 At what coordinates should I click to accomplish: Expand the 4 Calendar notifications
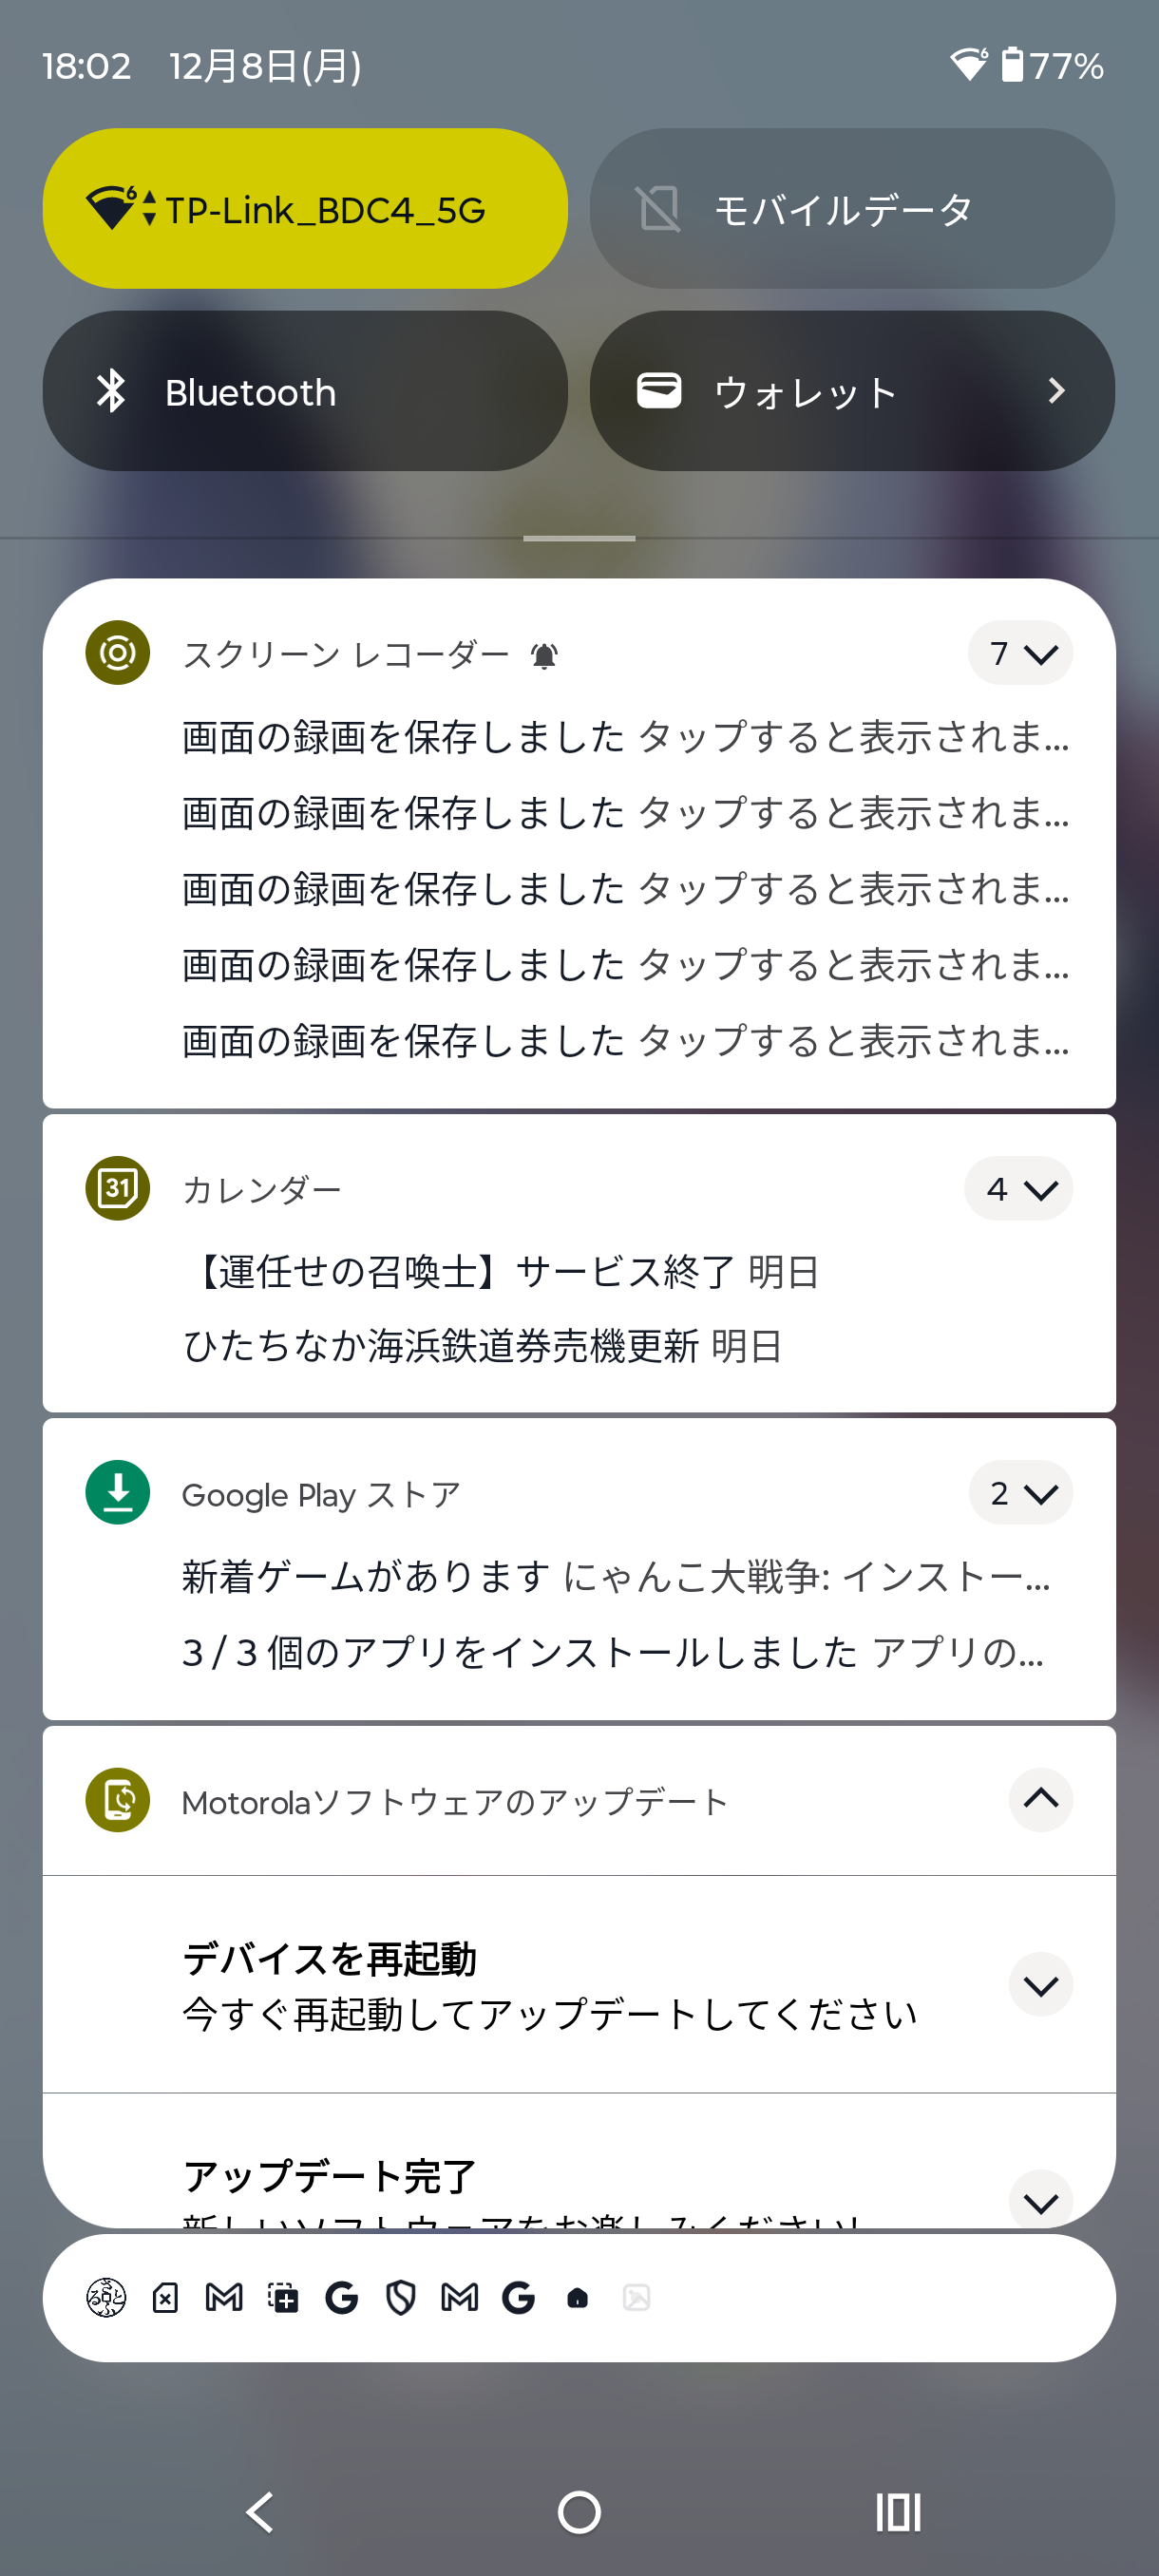click(1018, 1188)
